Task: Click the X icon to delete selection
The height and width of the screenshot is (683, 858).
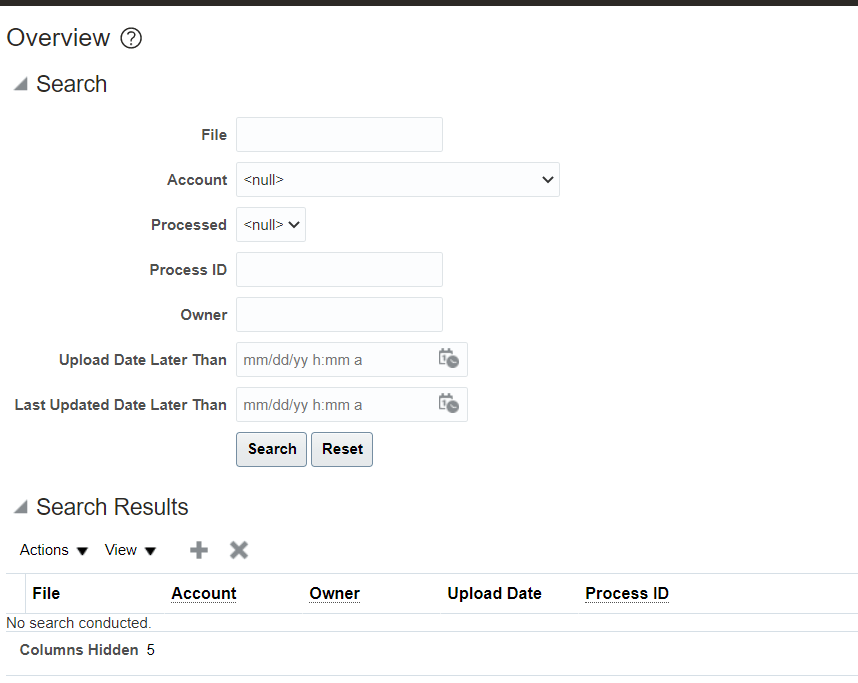Action: (238, 549)
